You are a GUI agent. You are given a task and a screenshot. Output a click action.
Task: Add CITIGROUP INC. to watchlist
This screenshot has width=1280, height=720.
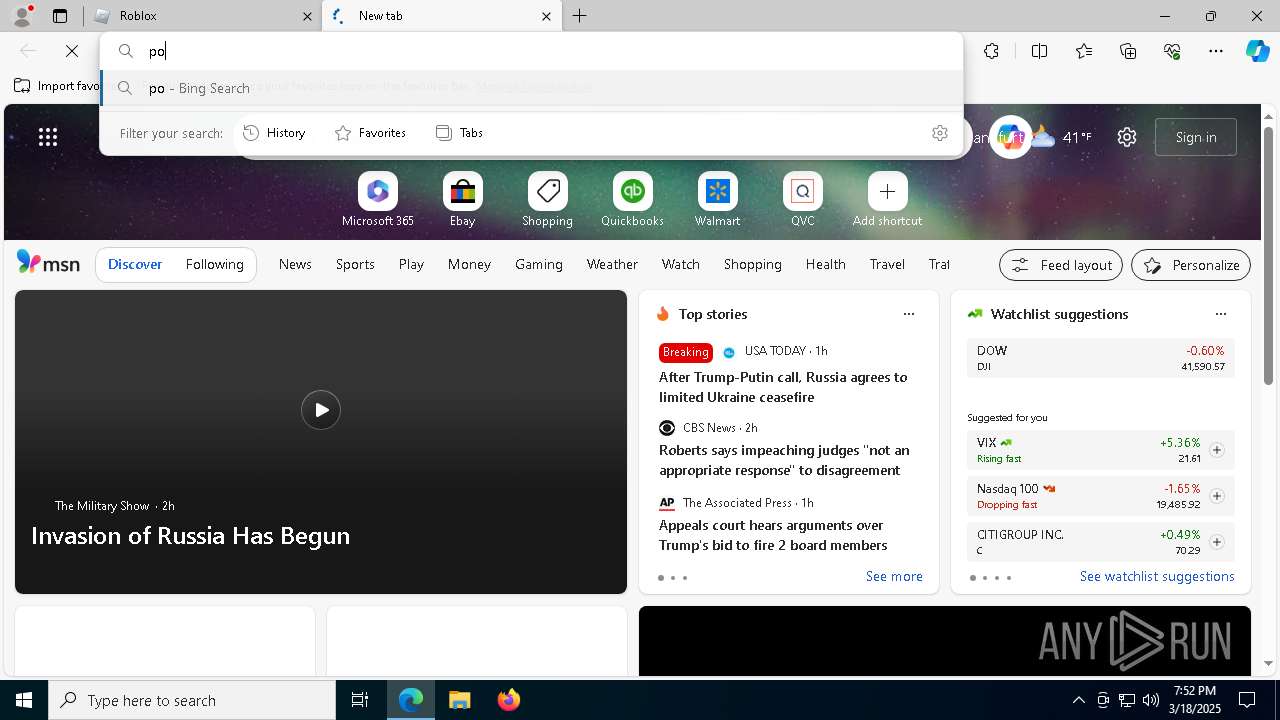point(1217,542)
